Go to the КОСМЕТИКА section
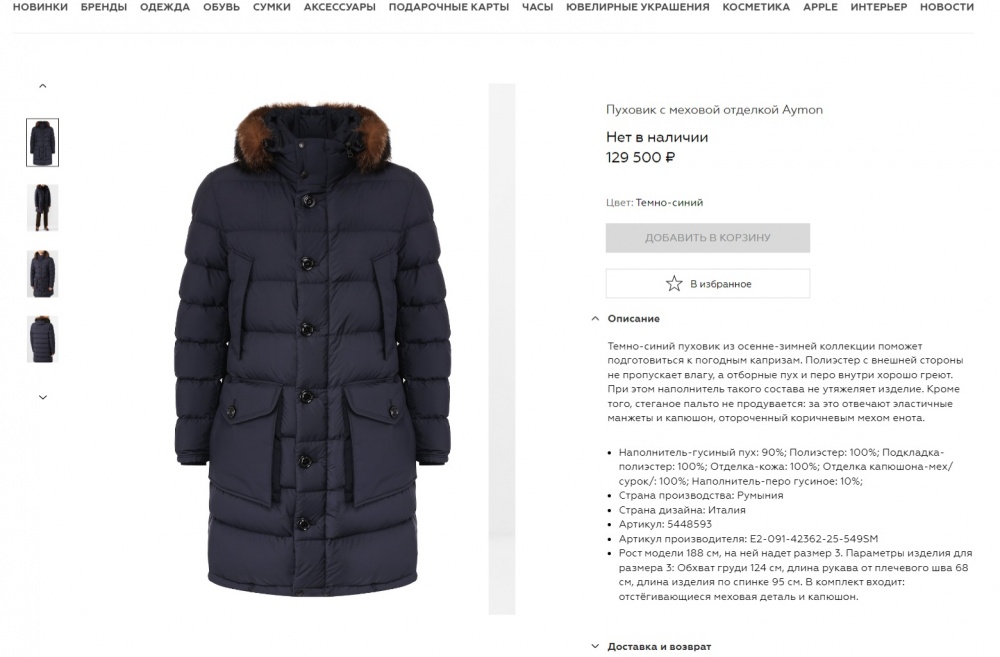Viewport: 1000px width, 657px height. pos(756,7)
